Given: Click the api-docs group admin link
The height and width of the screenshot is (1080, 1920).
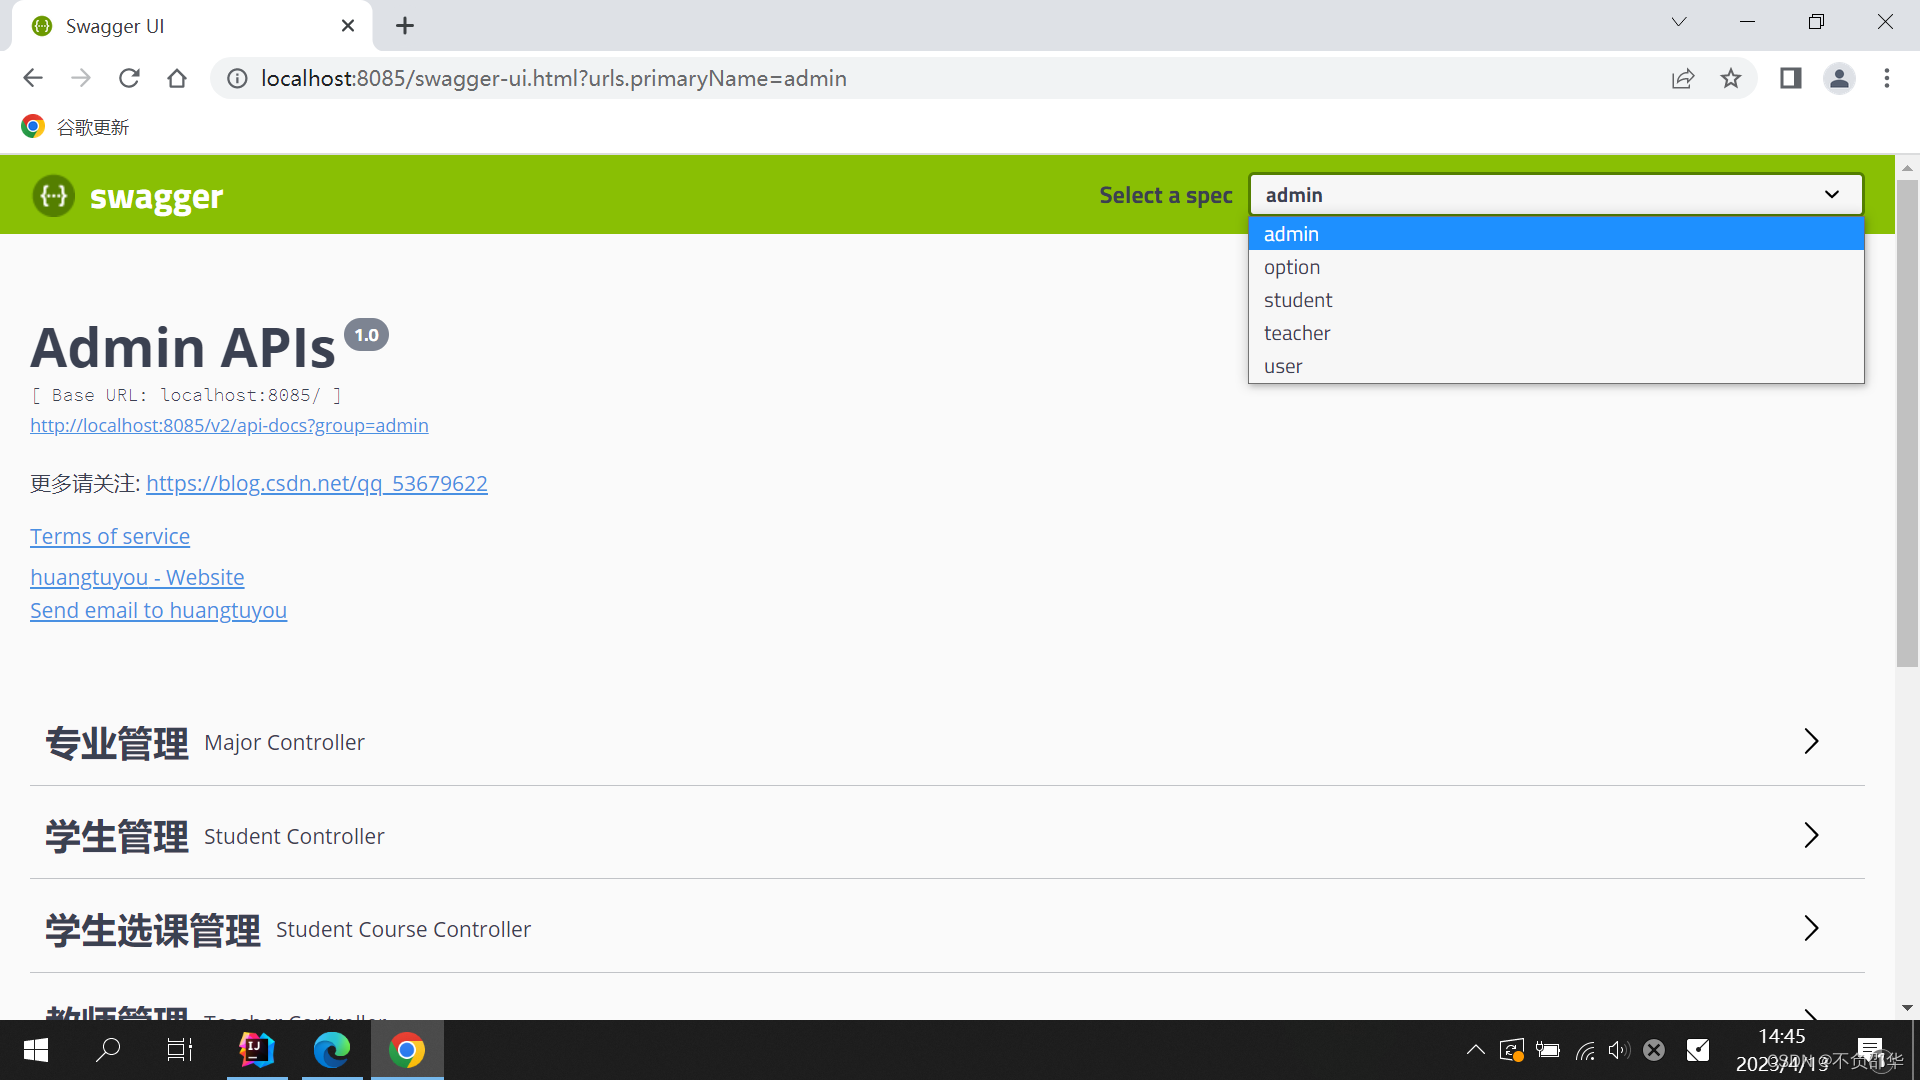Looking at the screenshot, I should [229, 425].
